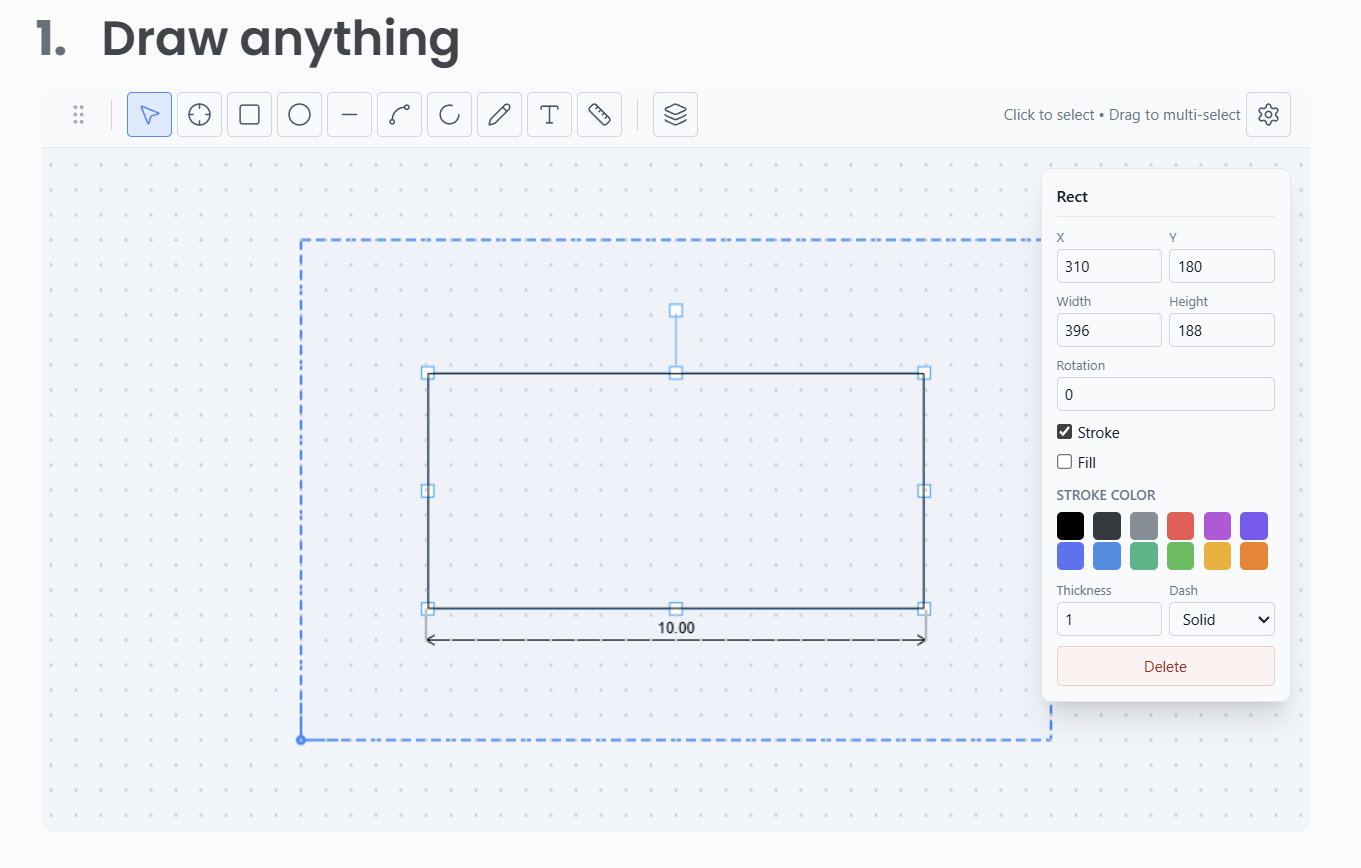Pick the arc tool
Image resolution: width=1361 pixels, height=868 pixels.
coord(449,115)
